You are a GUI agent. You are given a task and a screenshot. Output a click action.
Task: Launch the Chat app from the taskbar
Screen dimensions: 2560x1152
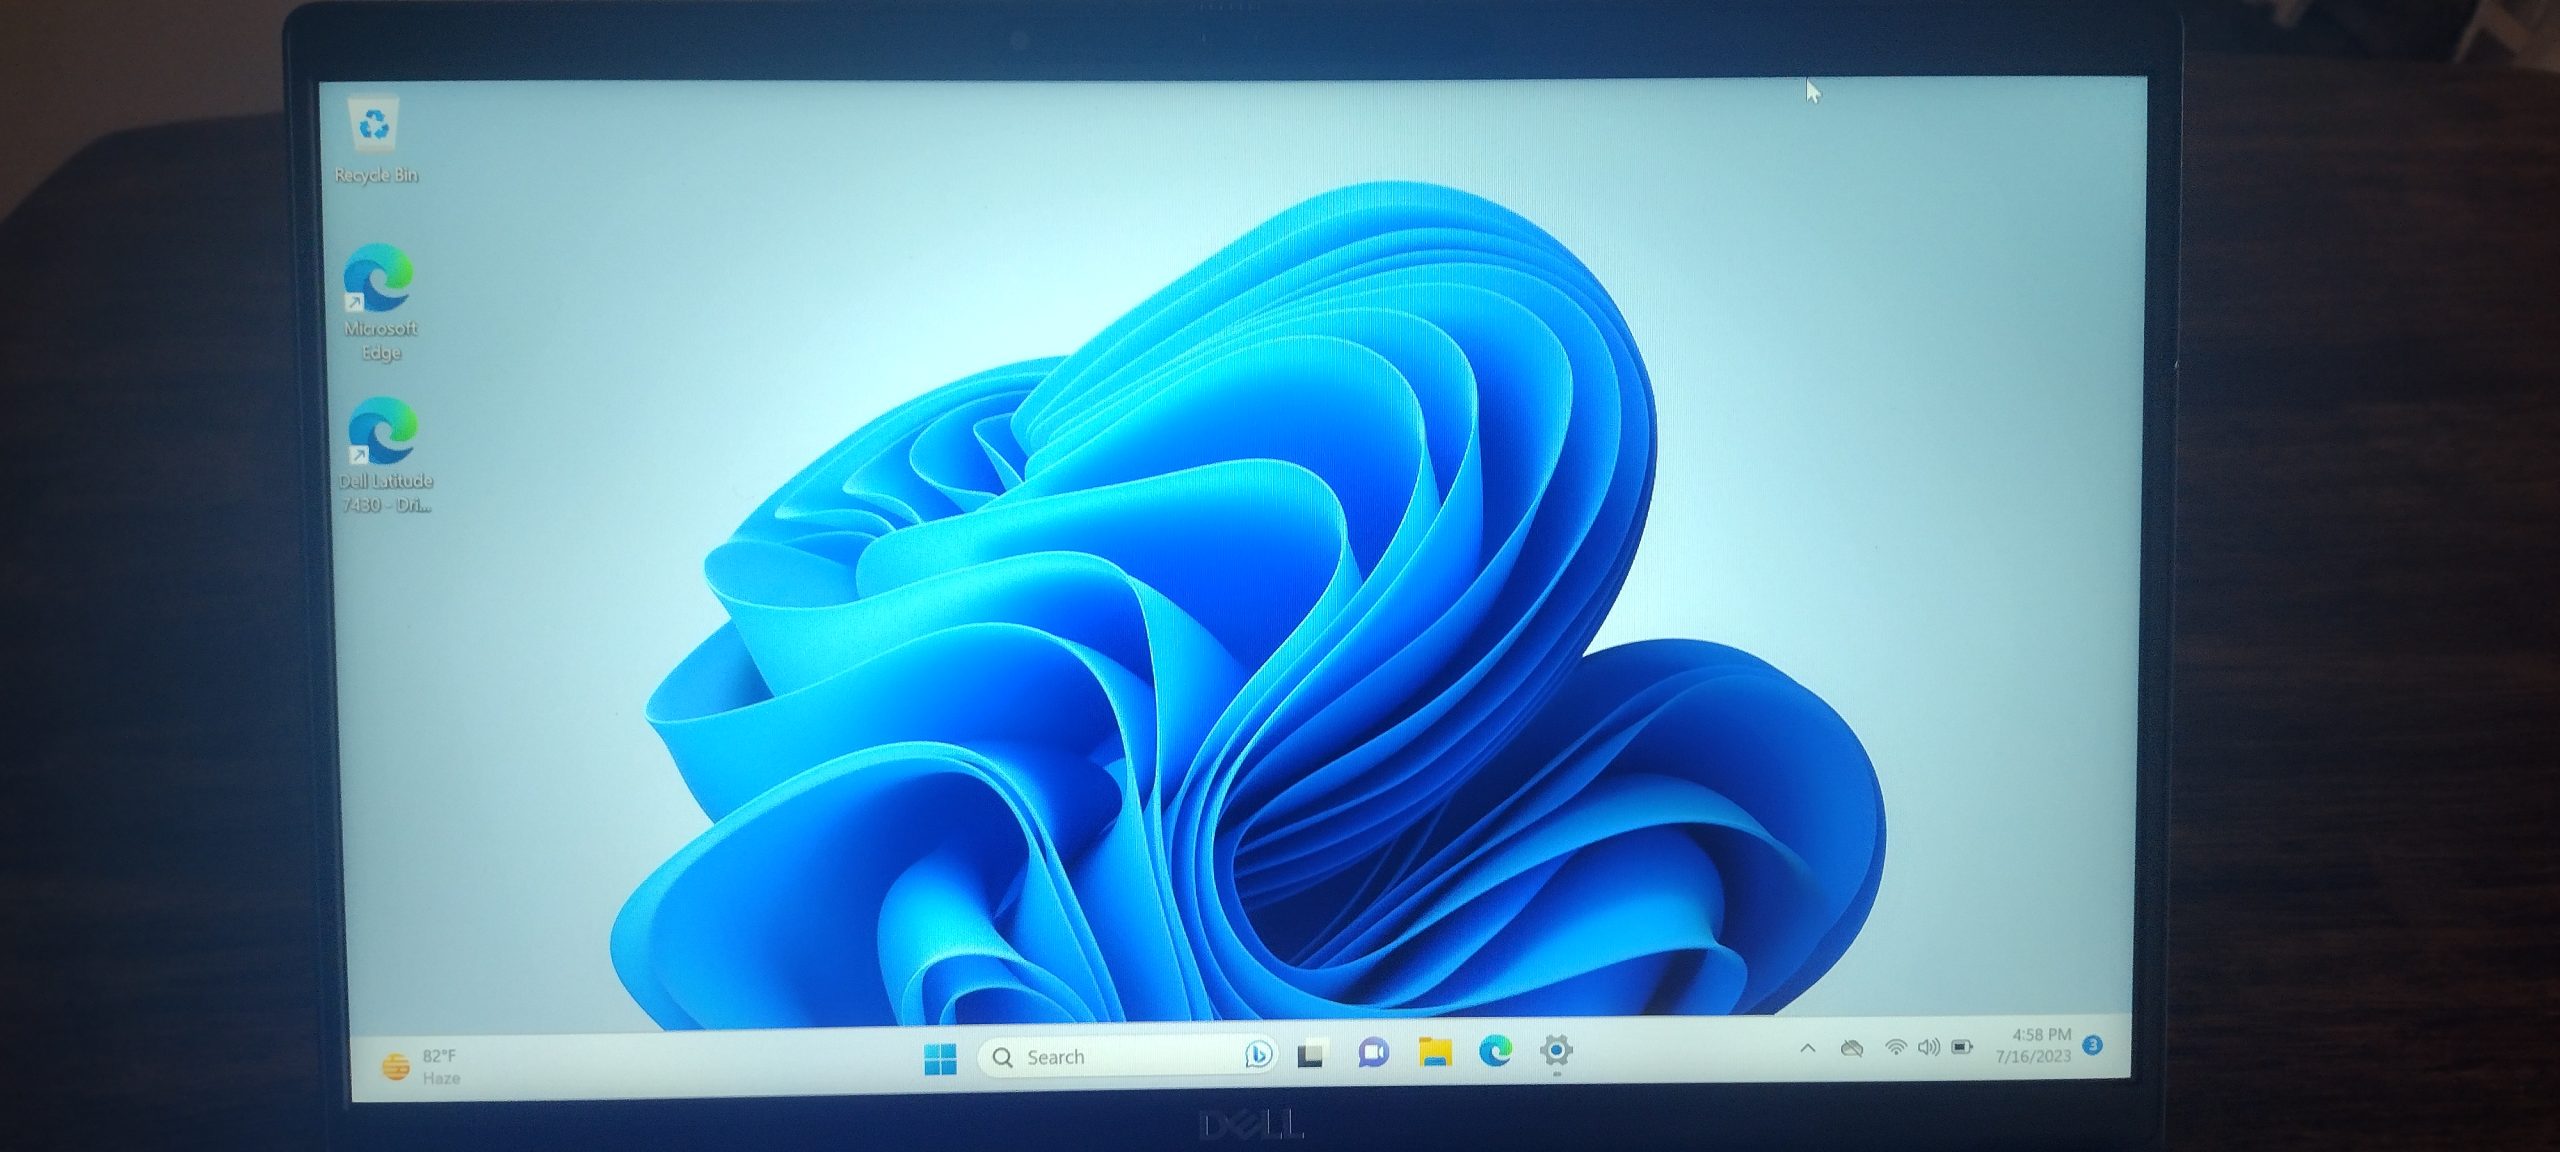[x=1373, y=1053]
